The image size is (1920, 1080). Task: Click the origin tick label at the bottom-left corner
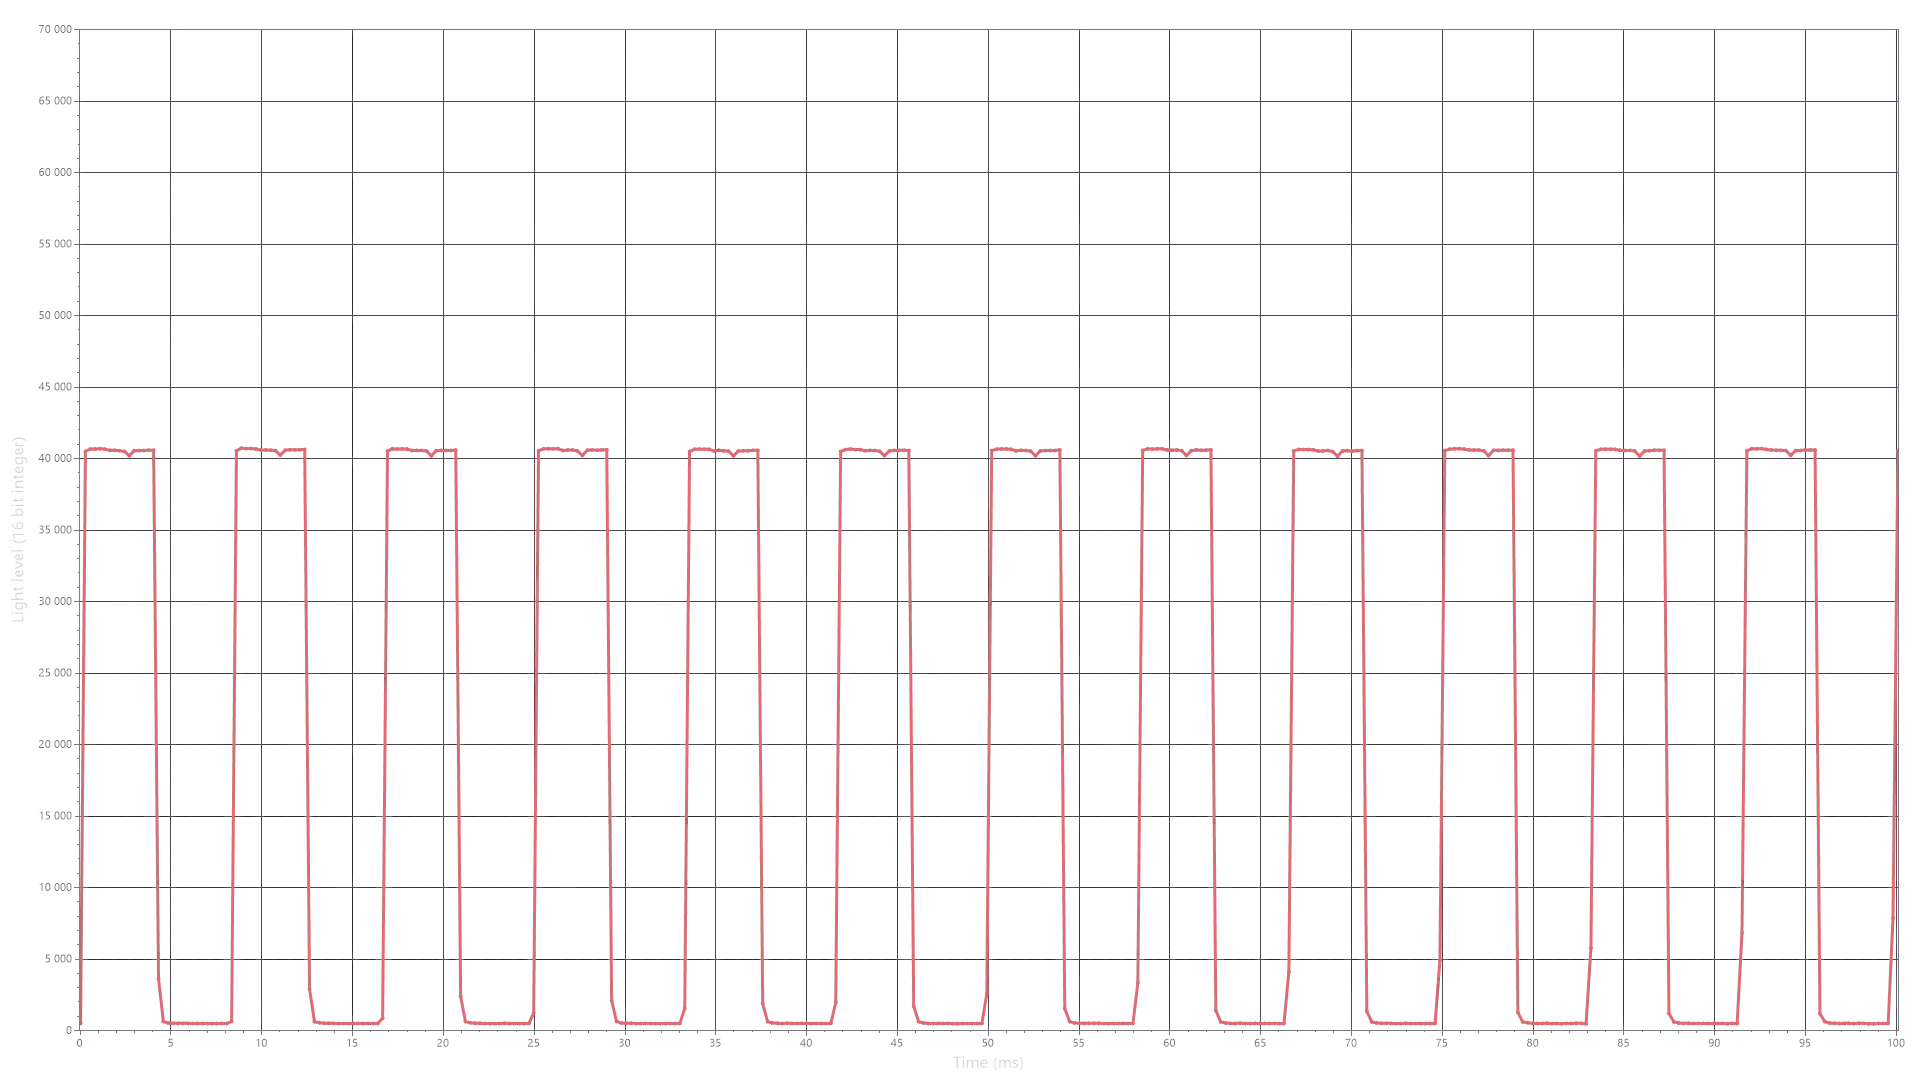coord(76,1038)
